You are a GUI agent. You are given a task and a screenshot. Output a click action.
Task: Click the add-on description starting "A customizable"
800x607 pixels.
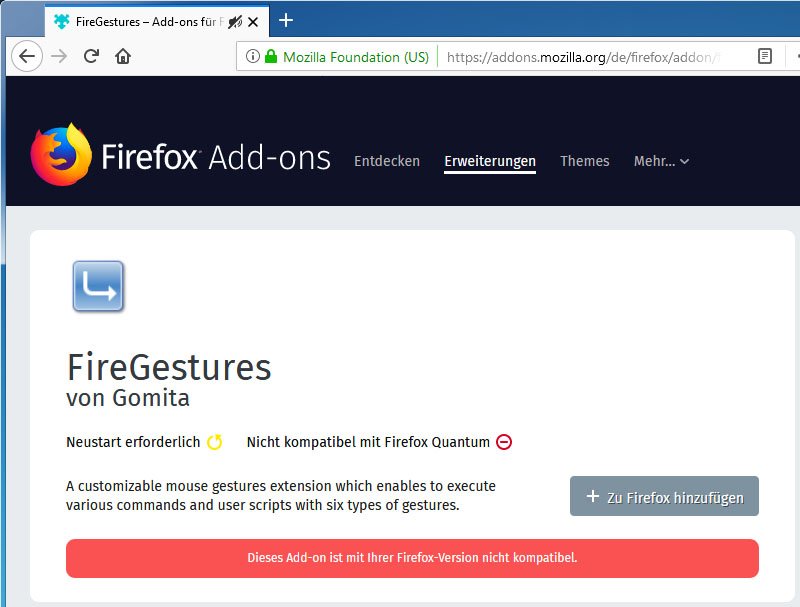point(281,495)
